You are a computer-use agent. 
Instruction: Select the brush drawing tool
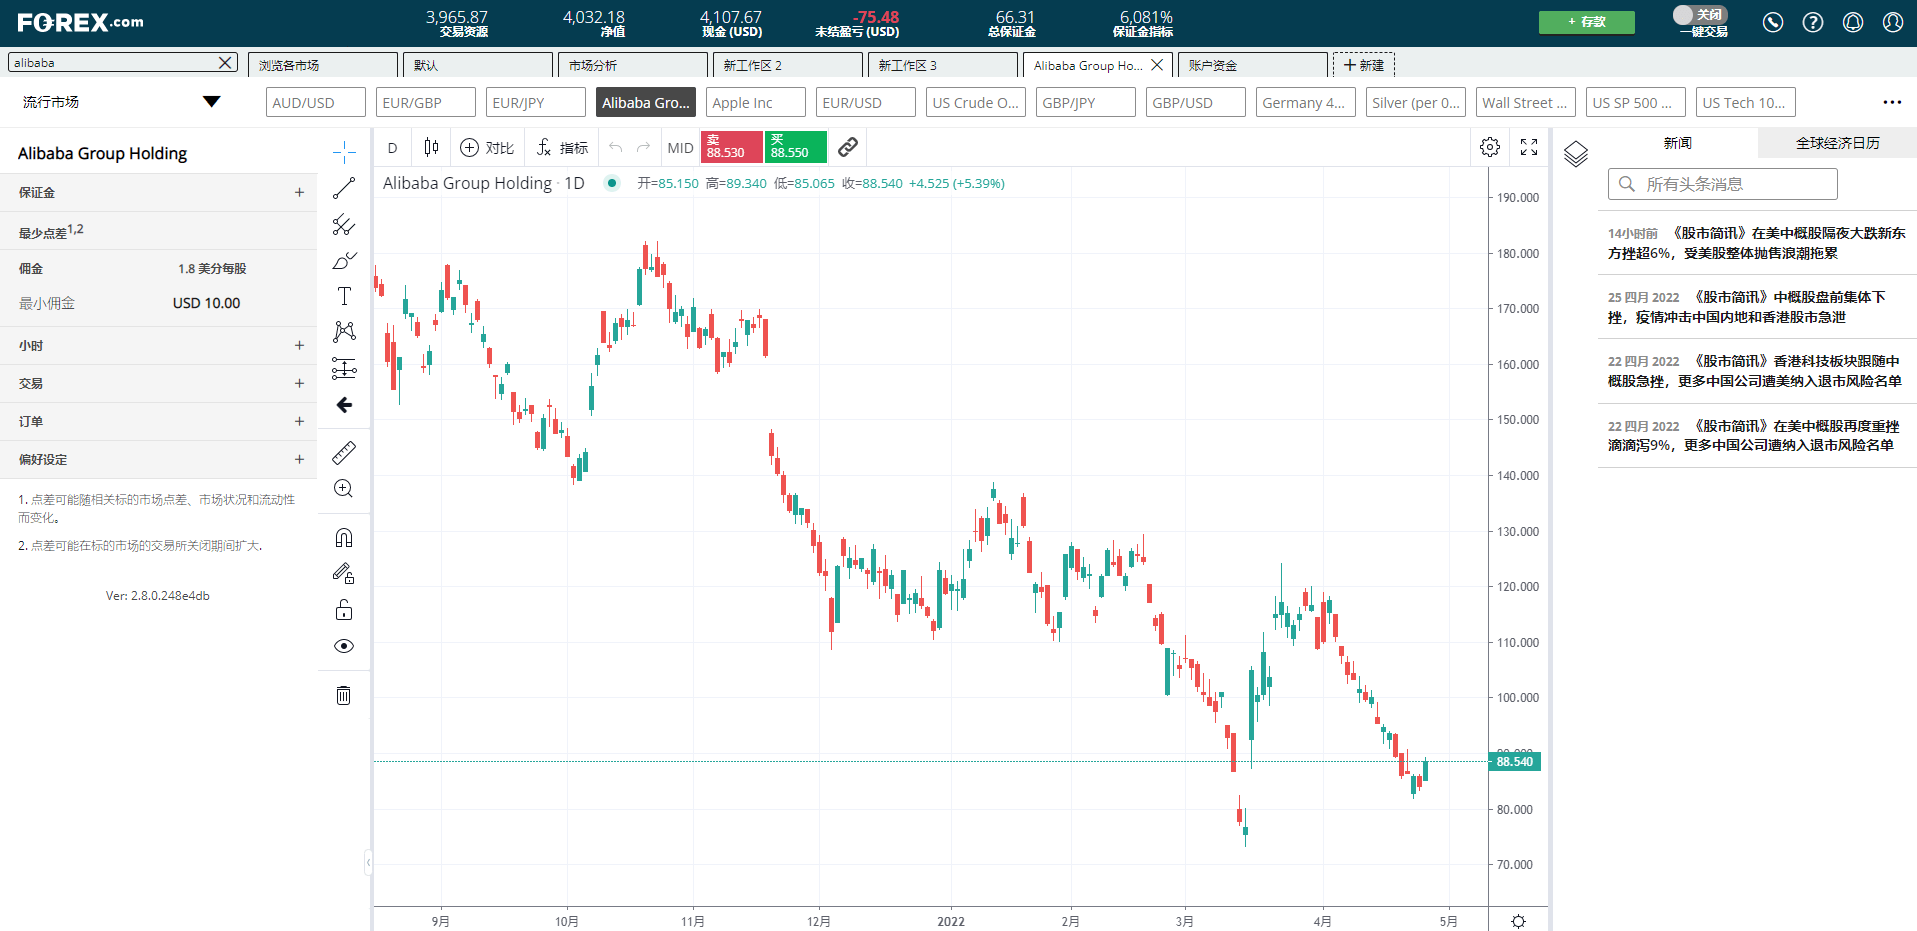[x=344, y=260]
